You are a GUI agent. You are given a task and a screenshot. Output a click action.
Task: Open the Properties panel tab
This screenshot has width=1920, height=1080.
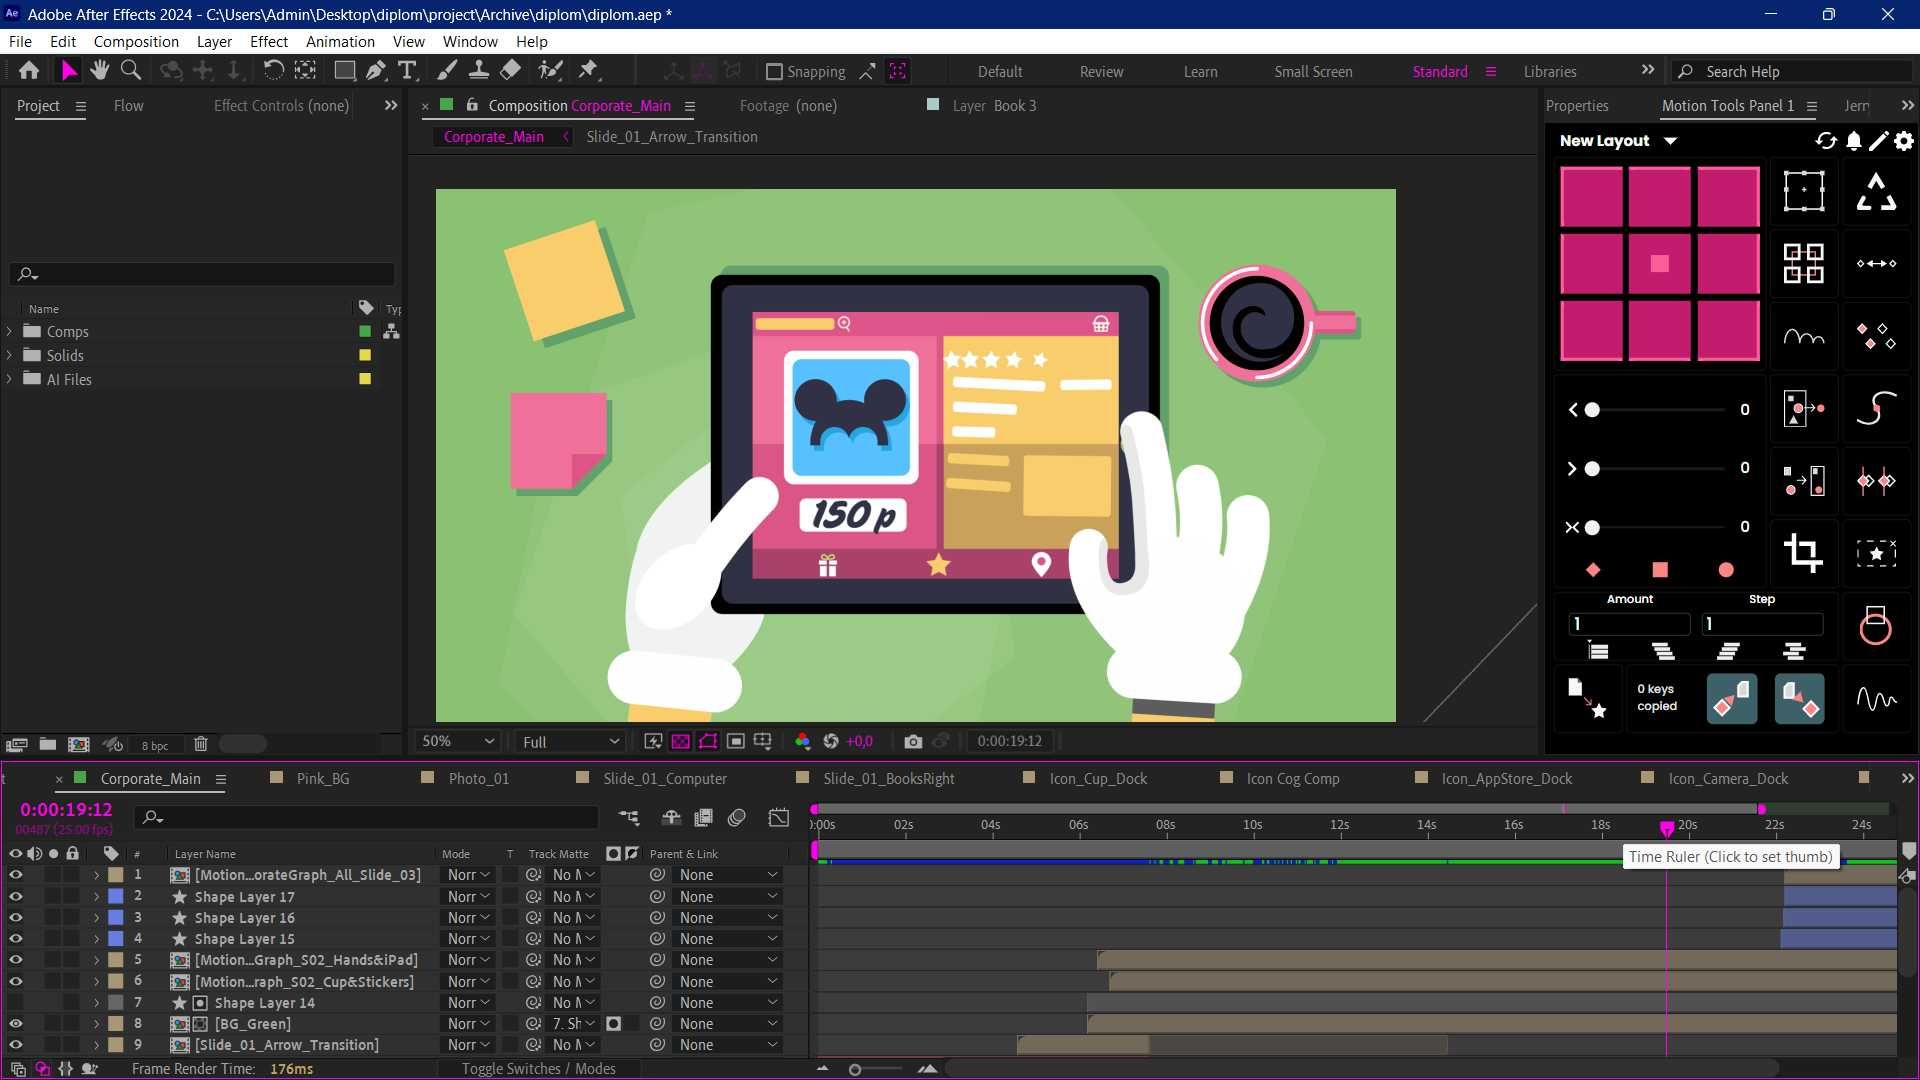(1577, 106)
